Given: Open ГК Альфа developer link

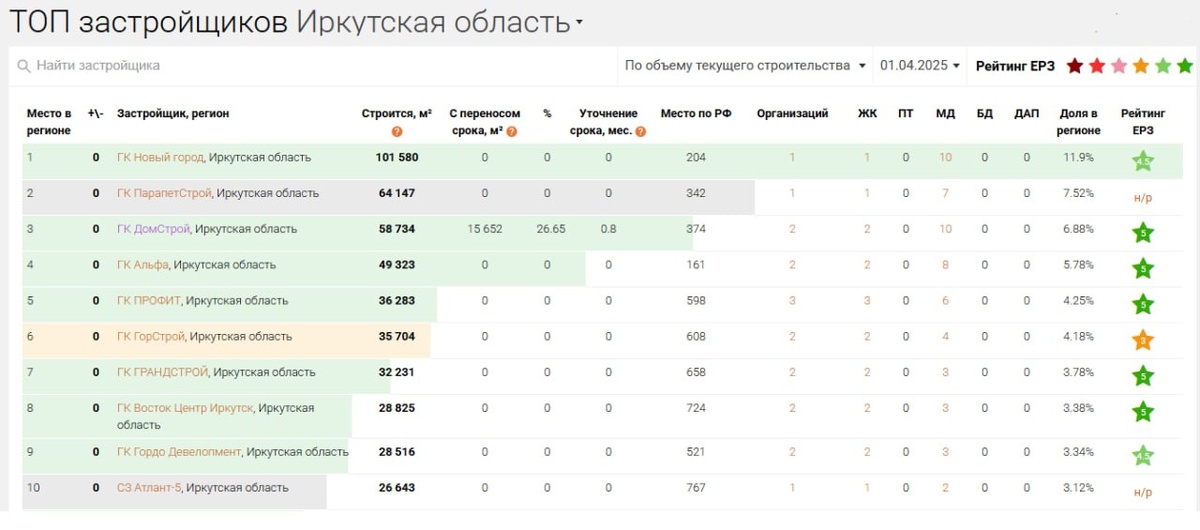Looking at the screenshot, I should [142, 265].
